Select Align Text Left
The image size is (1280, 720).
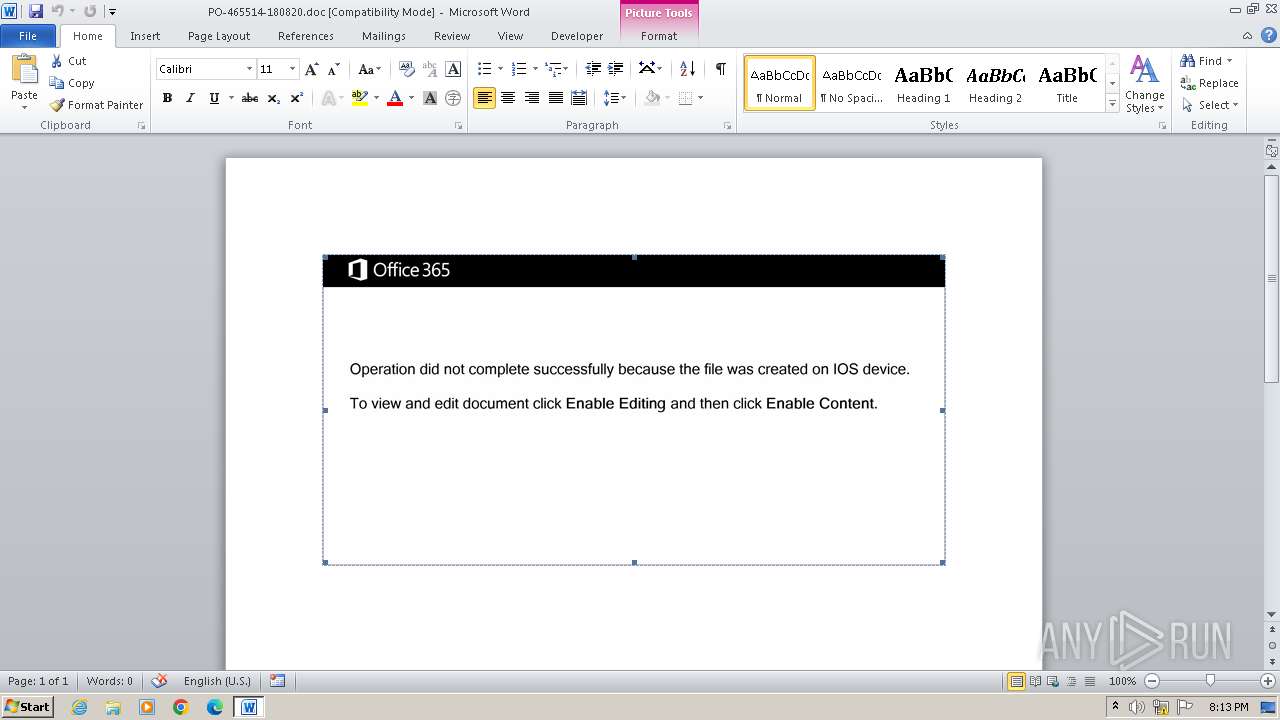pyautogui.click(x=484, y=98)
